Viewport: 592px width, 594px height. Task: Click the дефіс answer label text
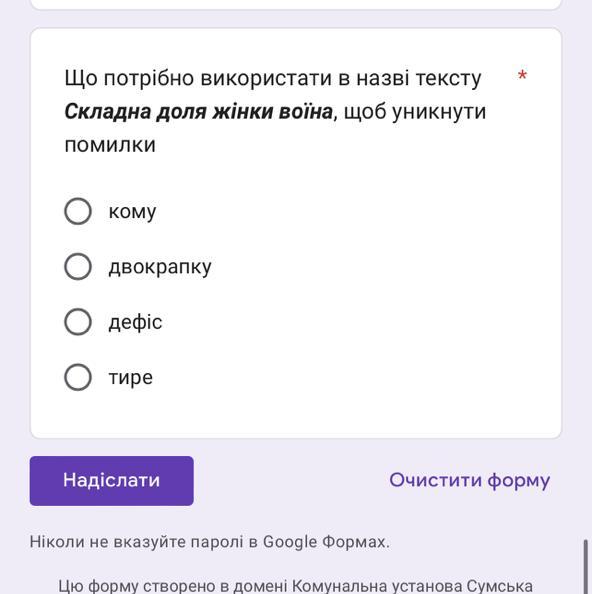pos(135,322)
